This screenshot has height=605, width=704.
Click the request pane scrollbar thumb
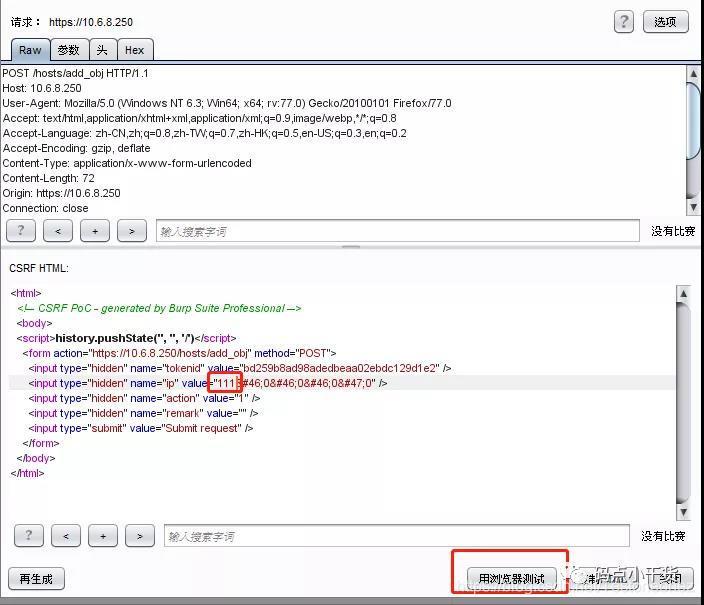[x=693, y=120]
